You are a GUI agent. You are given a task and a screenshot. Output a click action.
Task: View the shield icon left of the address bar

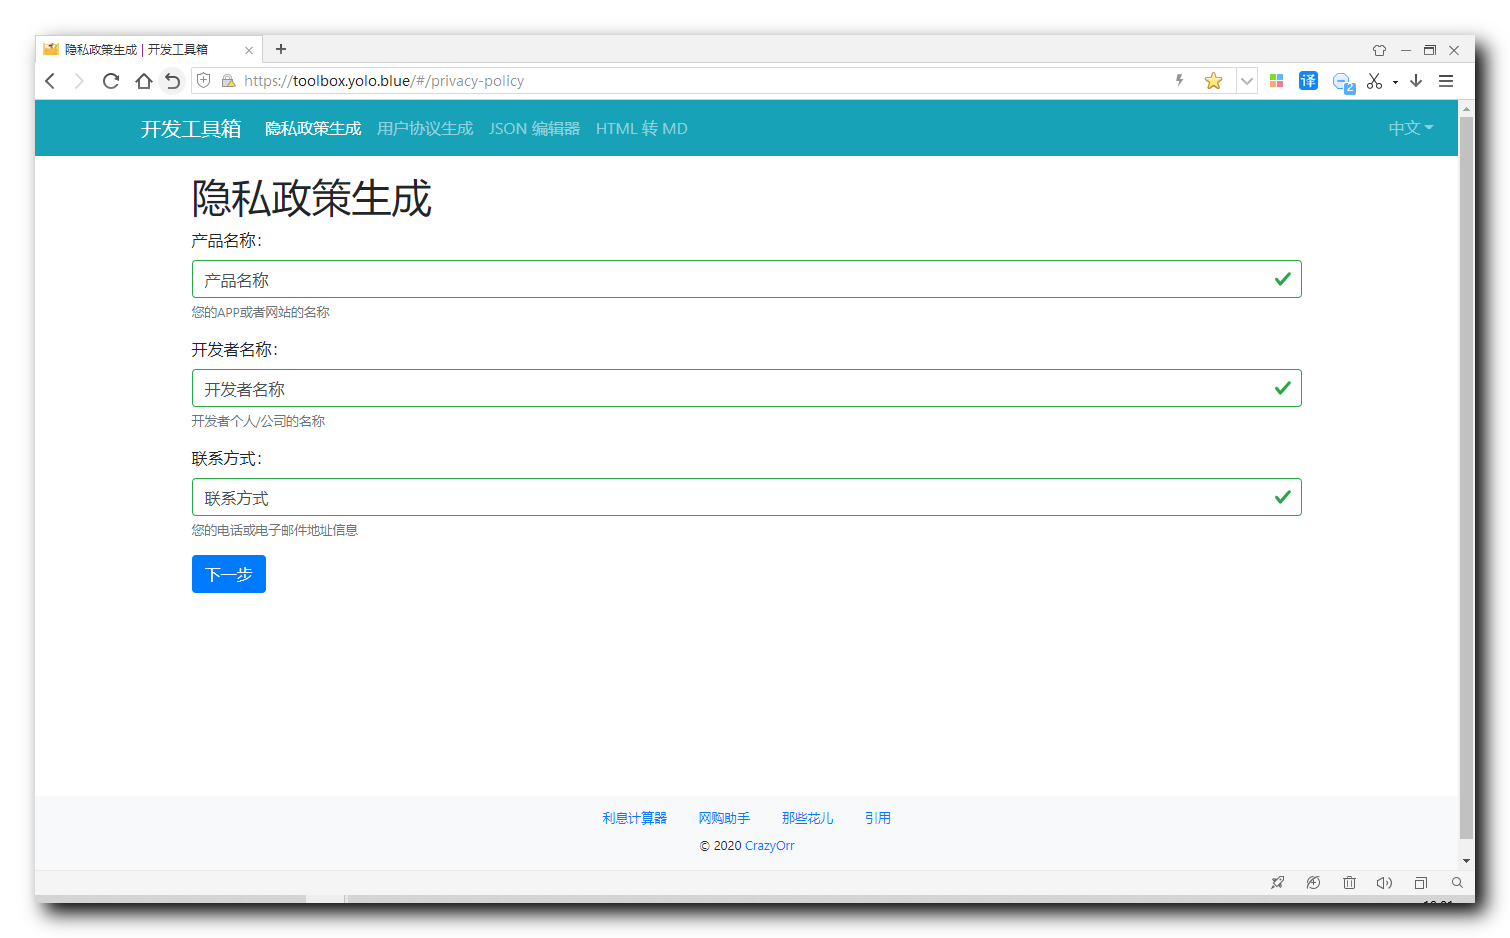(203, 81)
